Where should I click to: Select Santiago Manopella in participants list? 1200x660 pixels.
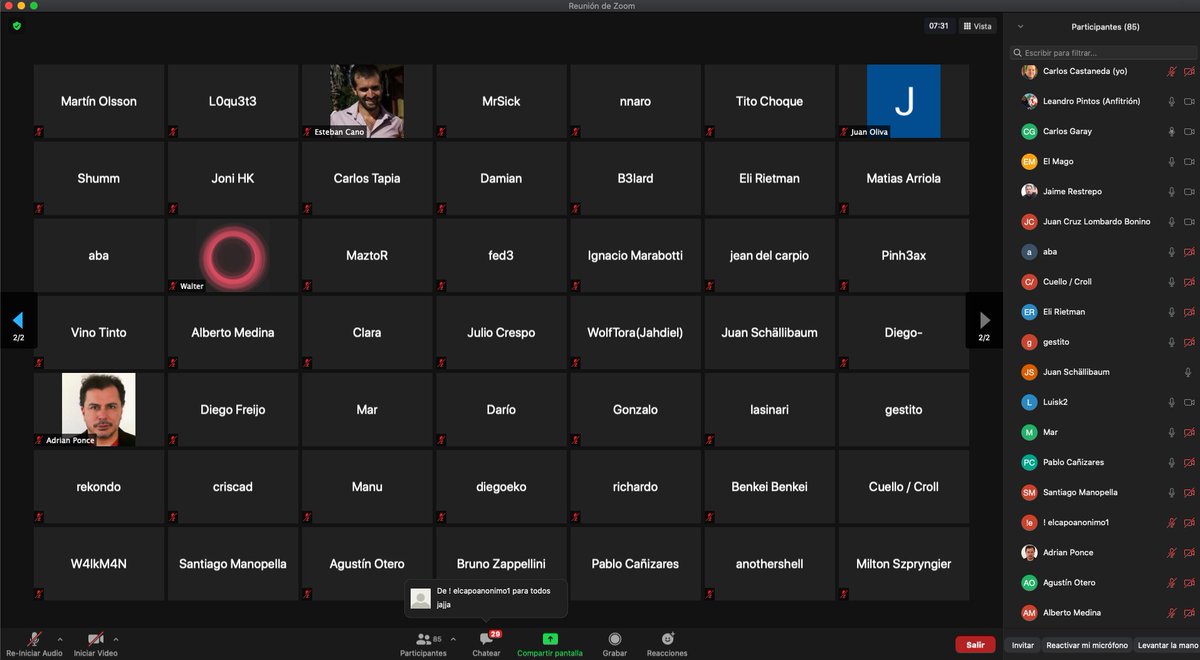click(x=1103, y=492)
